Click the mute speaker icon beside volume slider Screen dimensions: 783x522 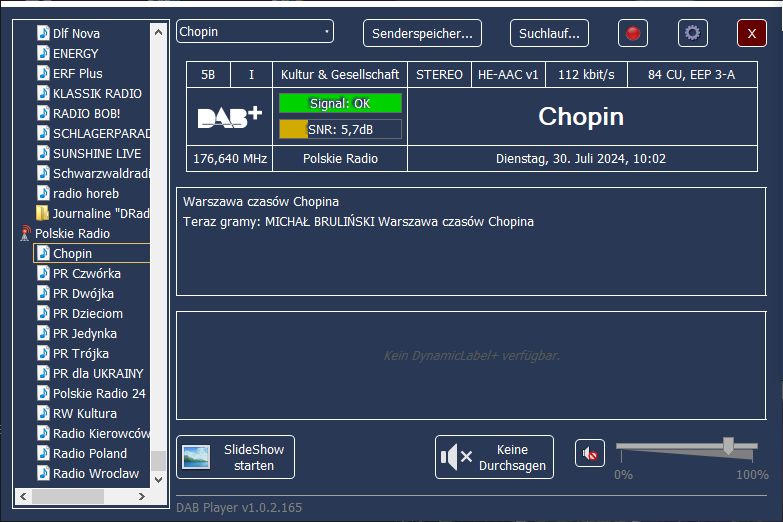[590, 454]
